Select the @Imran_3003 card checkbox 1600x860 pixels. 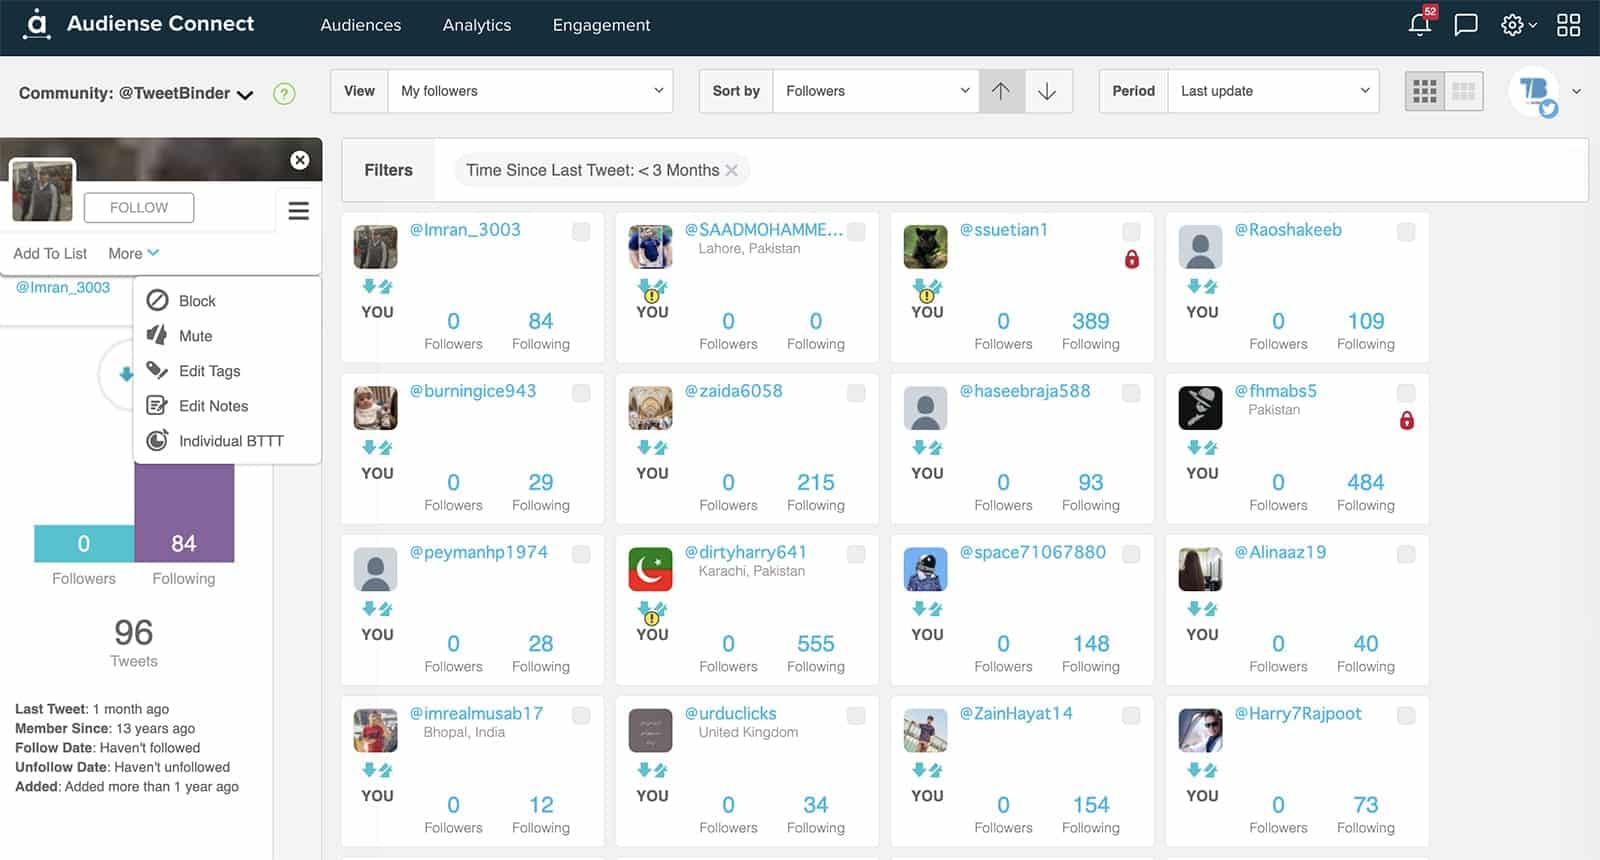pyautogui.click(x=581, y=232)
